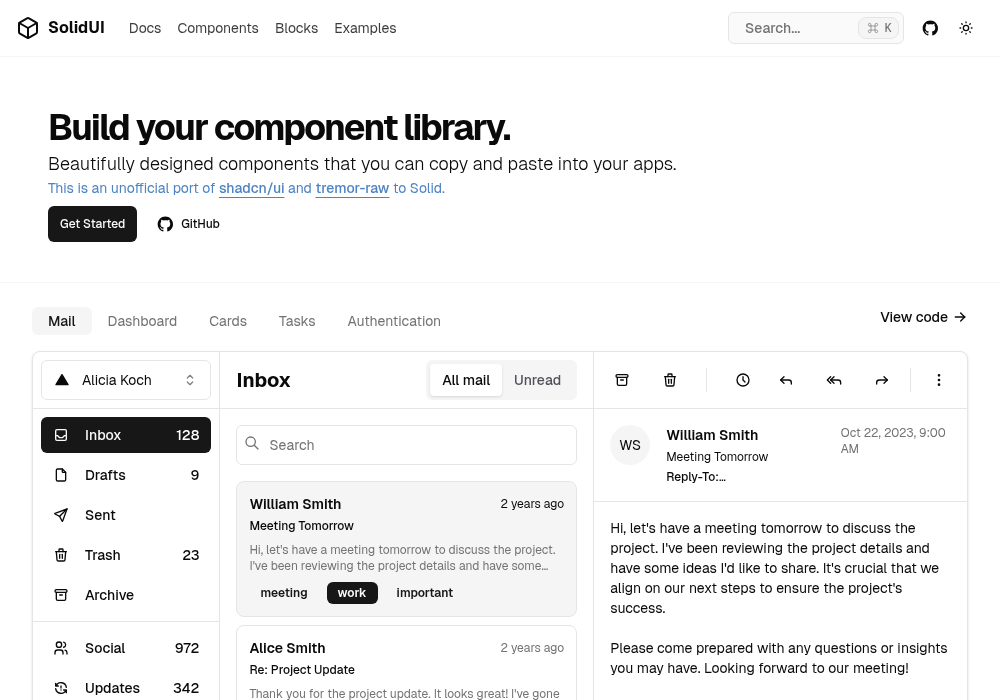Click the Reply arrow icon
The image size is (1000, 700).
click(x=786, y=381)
